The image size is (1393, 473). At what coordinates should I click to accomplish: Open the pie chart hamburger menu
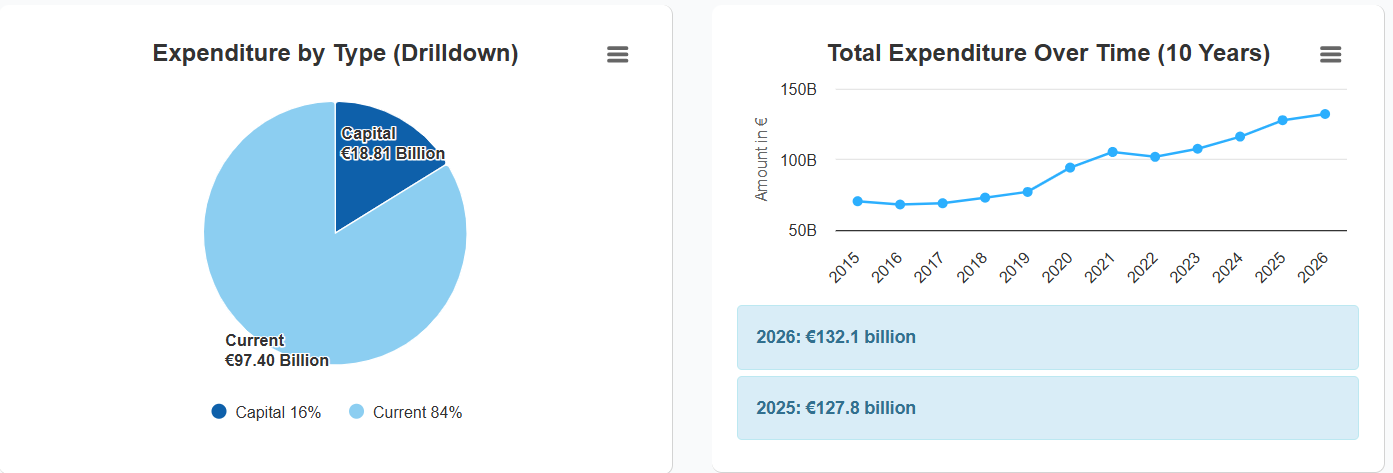[618, 55]
